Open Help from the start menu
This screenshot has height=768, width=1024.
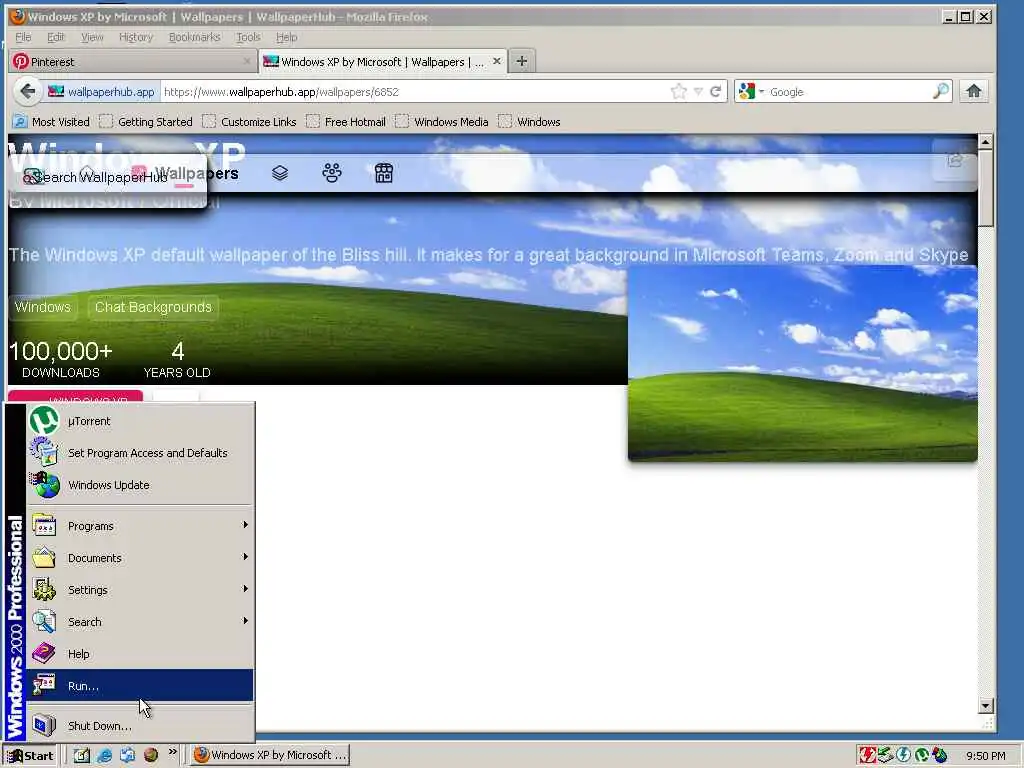140,654
